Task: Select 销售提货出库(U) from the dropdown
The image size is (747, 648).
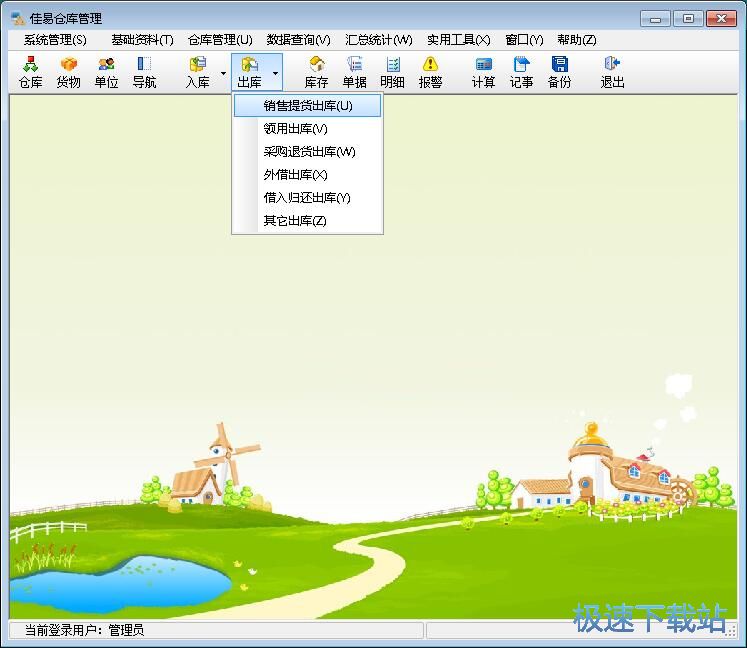Action: (x=307, y=105)
